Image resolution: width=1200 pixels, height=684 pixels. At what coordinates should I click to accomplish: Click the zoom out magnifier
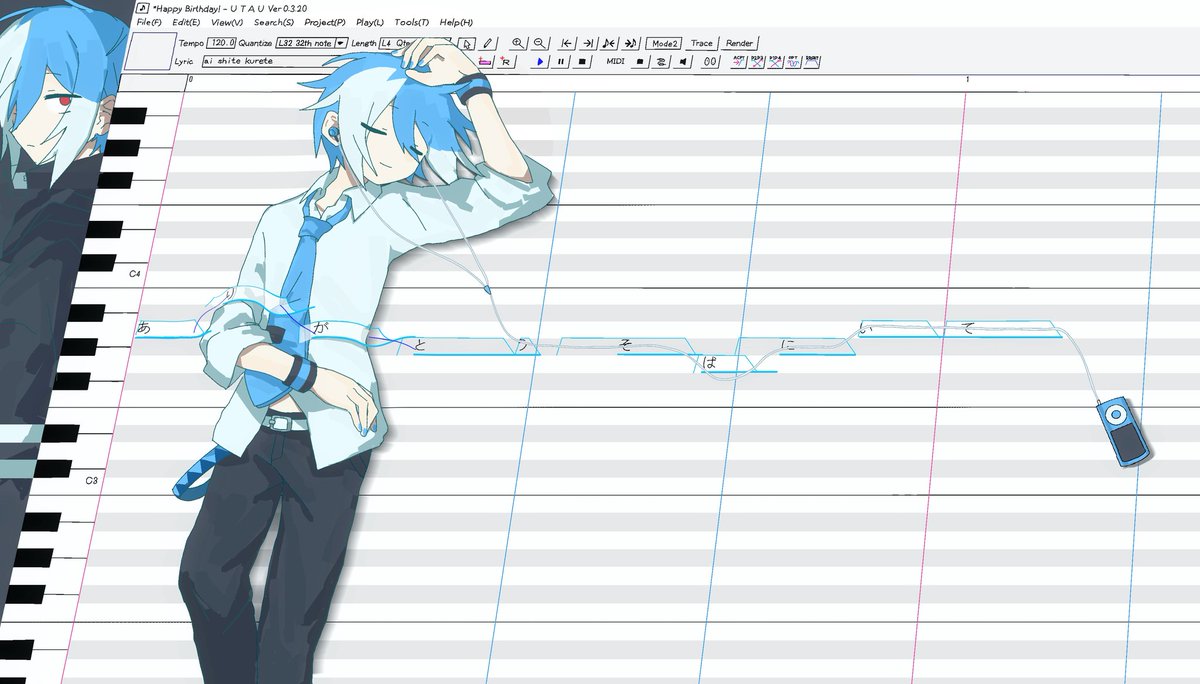point(540,43)
